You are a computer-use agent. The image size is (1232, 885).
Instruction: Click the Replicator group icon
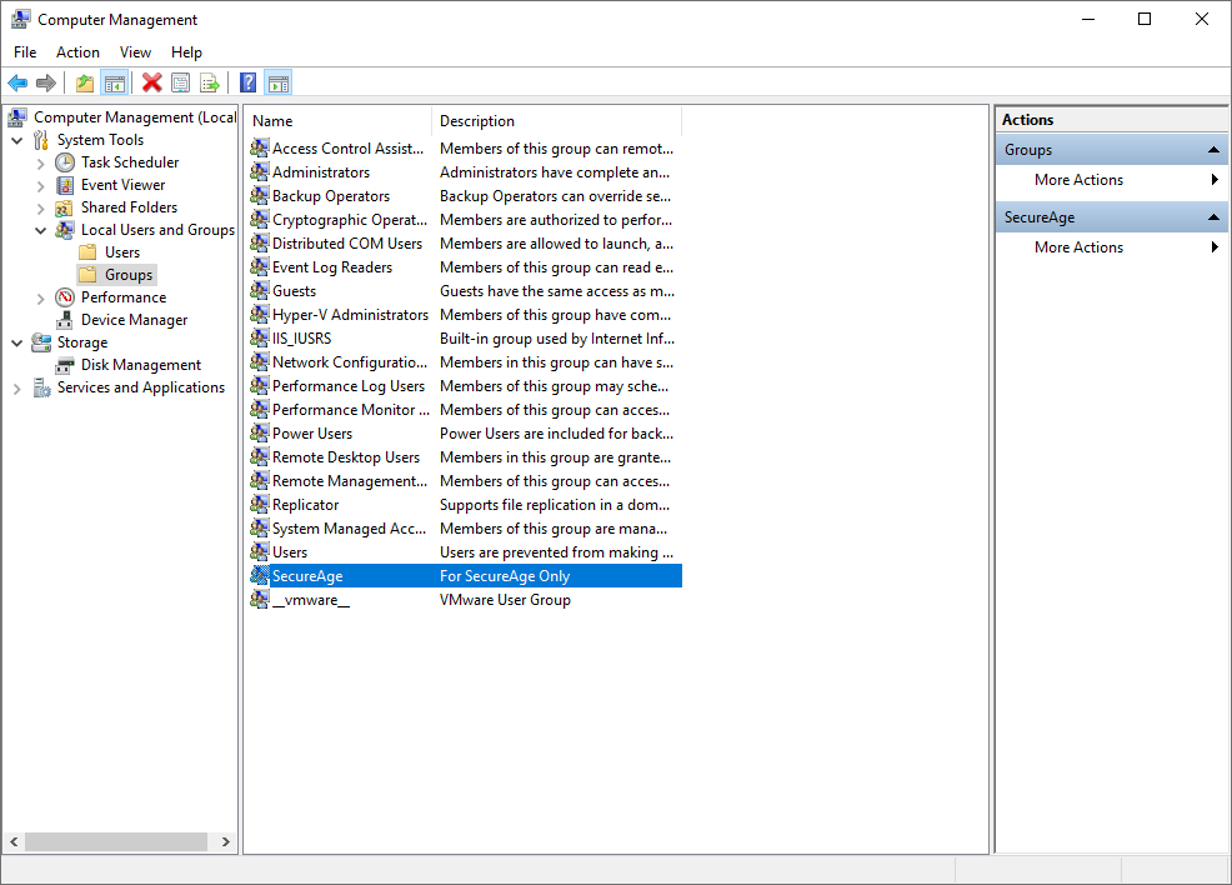[x=259, y=505]
